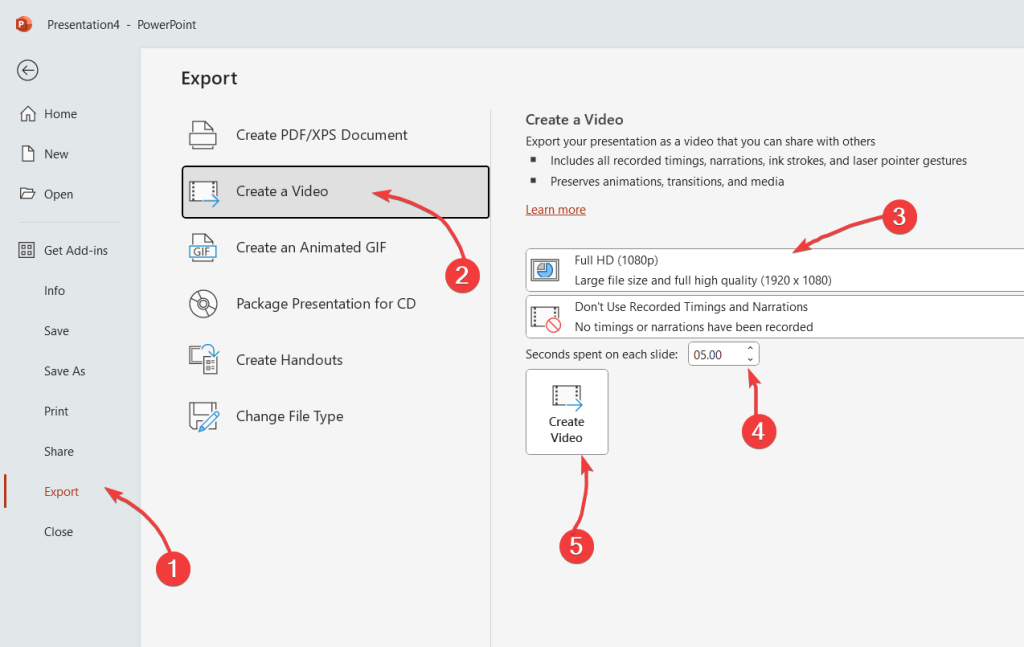The height and width of the screenshot is (647, 1024).
Task: Select Export in the sidebar
Action: [61, 492]
